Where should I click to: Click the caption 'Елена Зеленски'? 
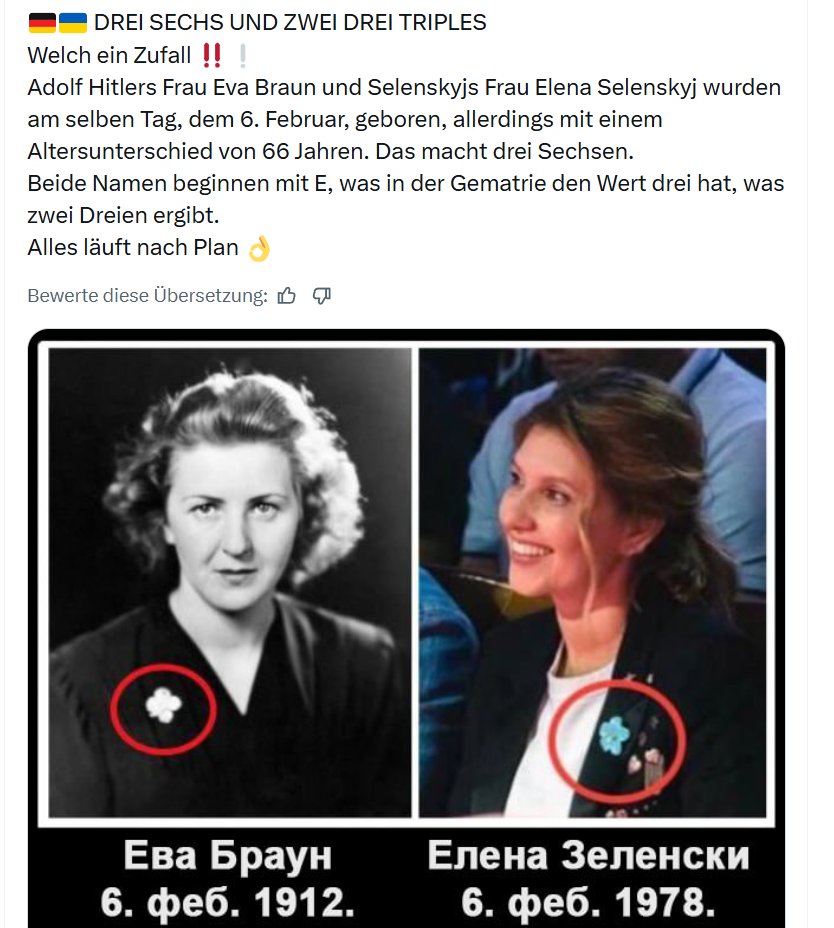click(x=588, y=855)
